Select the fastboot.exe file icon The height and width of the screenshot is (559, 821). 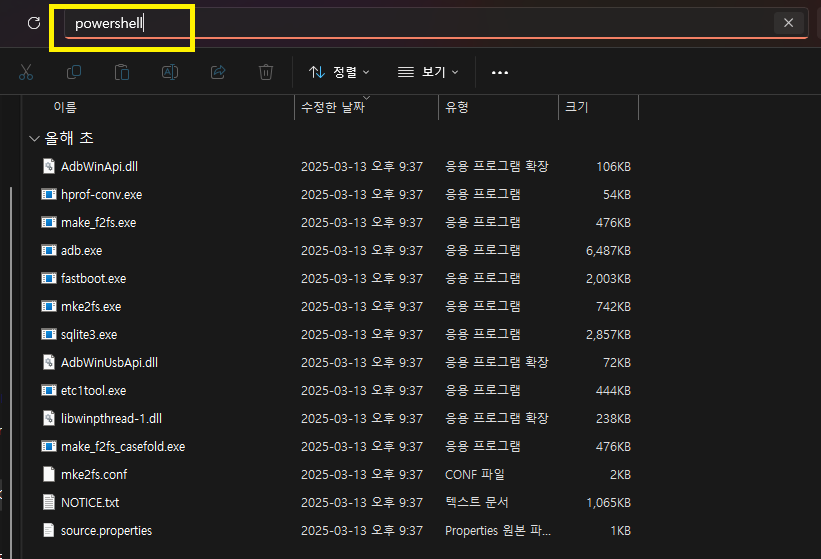49,278
